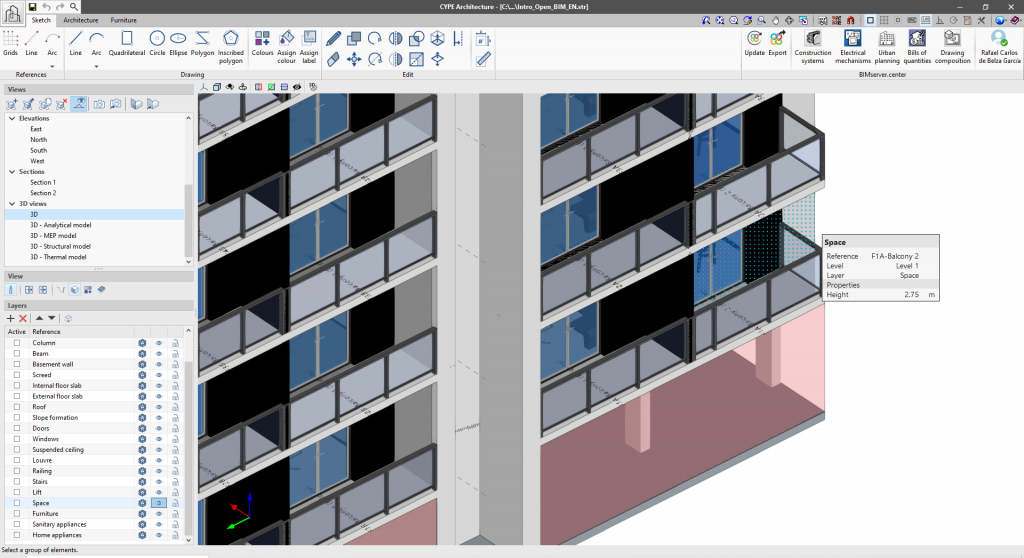This screenshot has width=1024, height=558.
Task: Enable the Active checkbox for Column layer
Action: (x=17, y=343)
